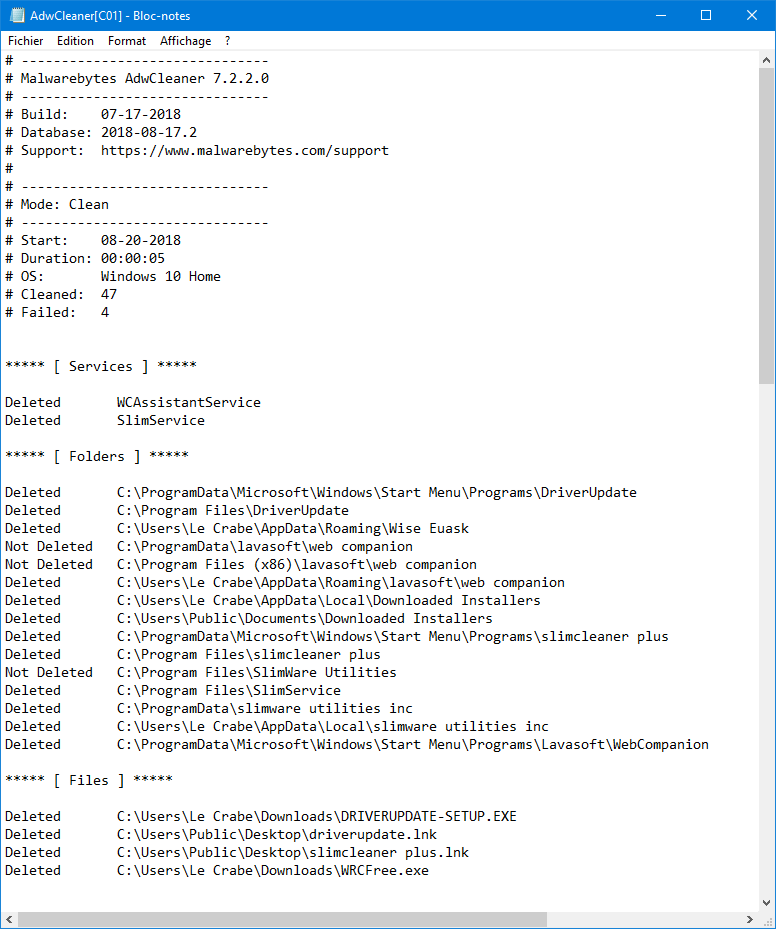Click the Failed count 4

click(x=105, y=312)
